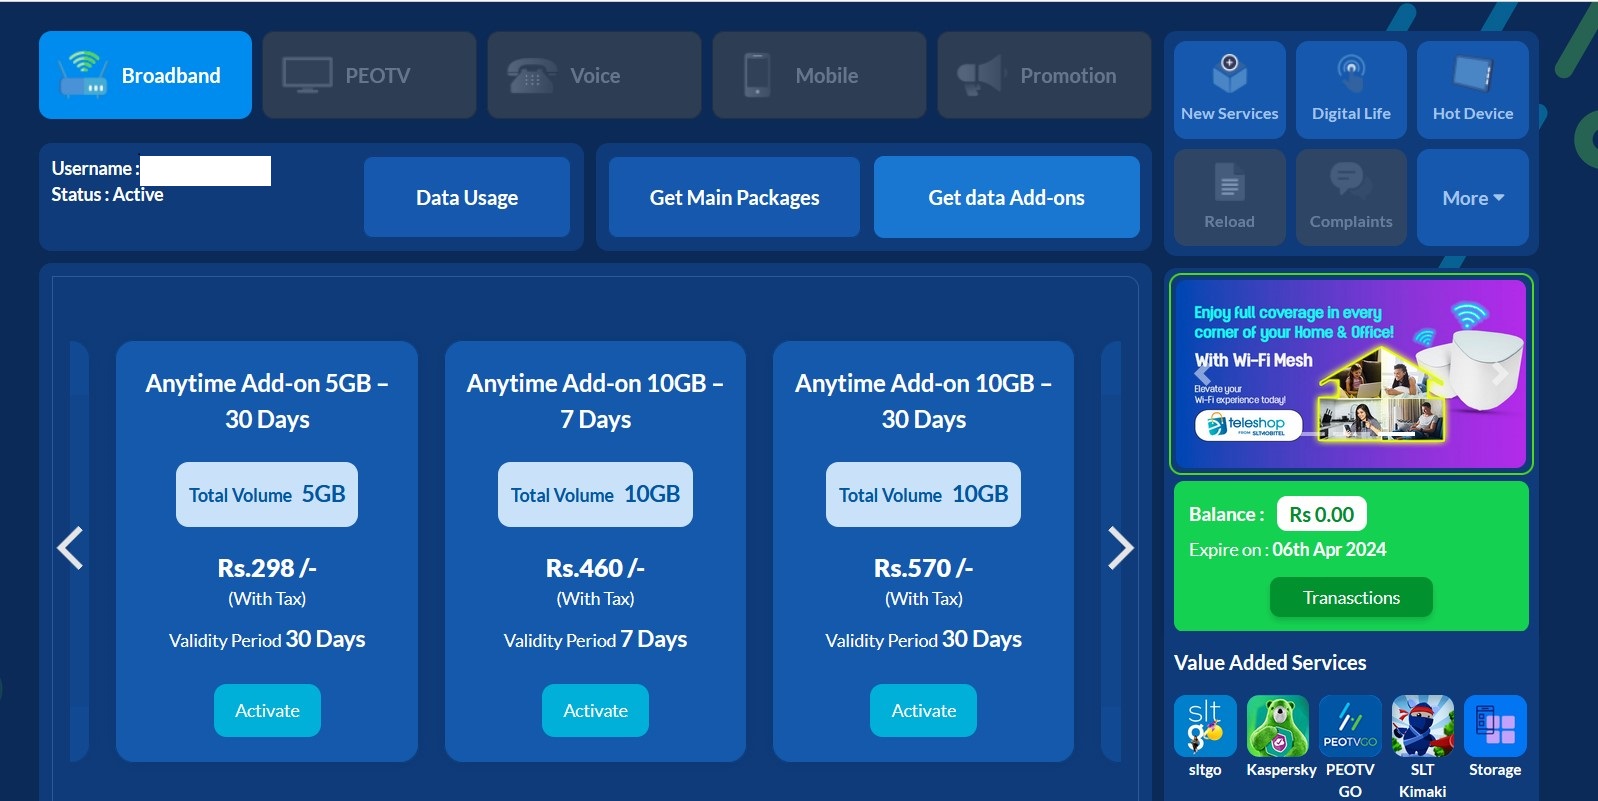Click the Wi-Fi Mesh promotional banner
Image resolution: width=1598 pixels, height=801 pixels.
[x=1350, y=373]
